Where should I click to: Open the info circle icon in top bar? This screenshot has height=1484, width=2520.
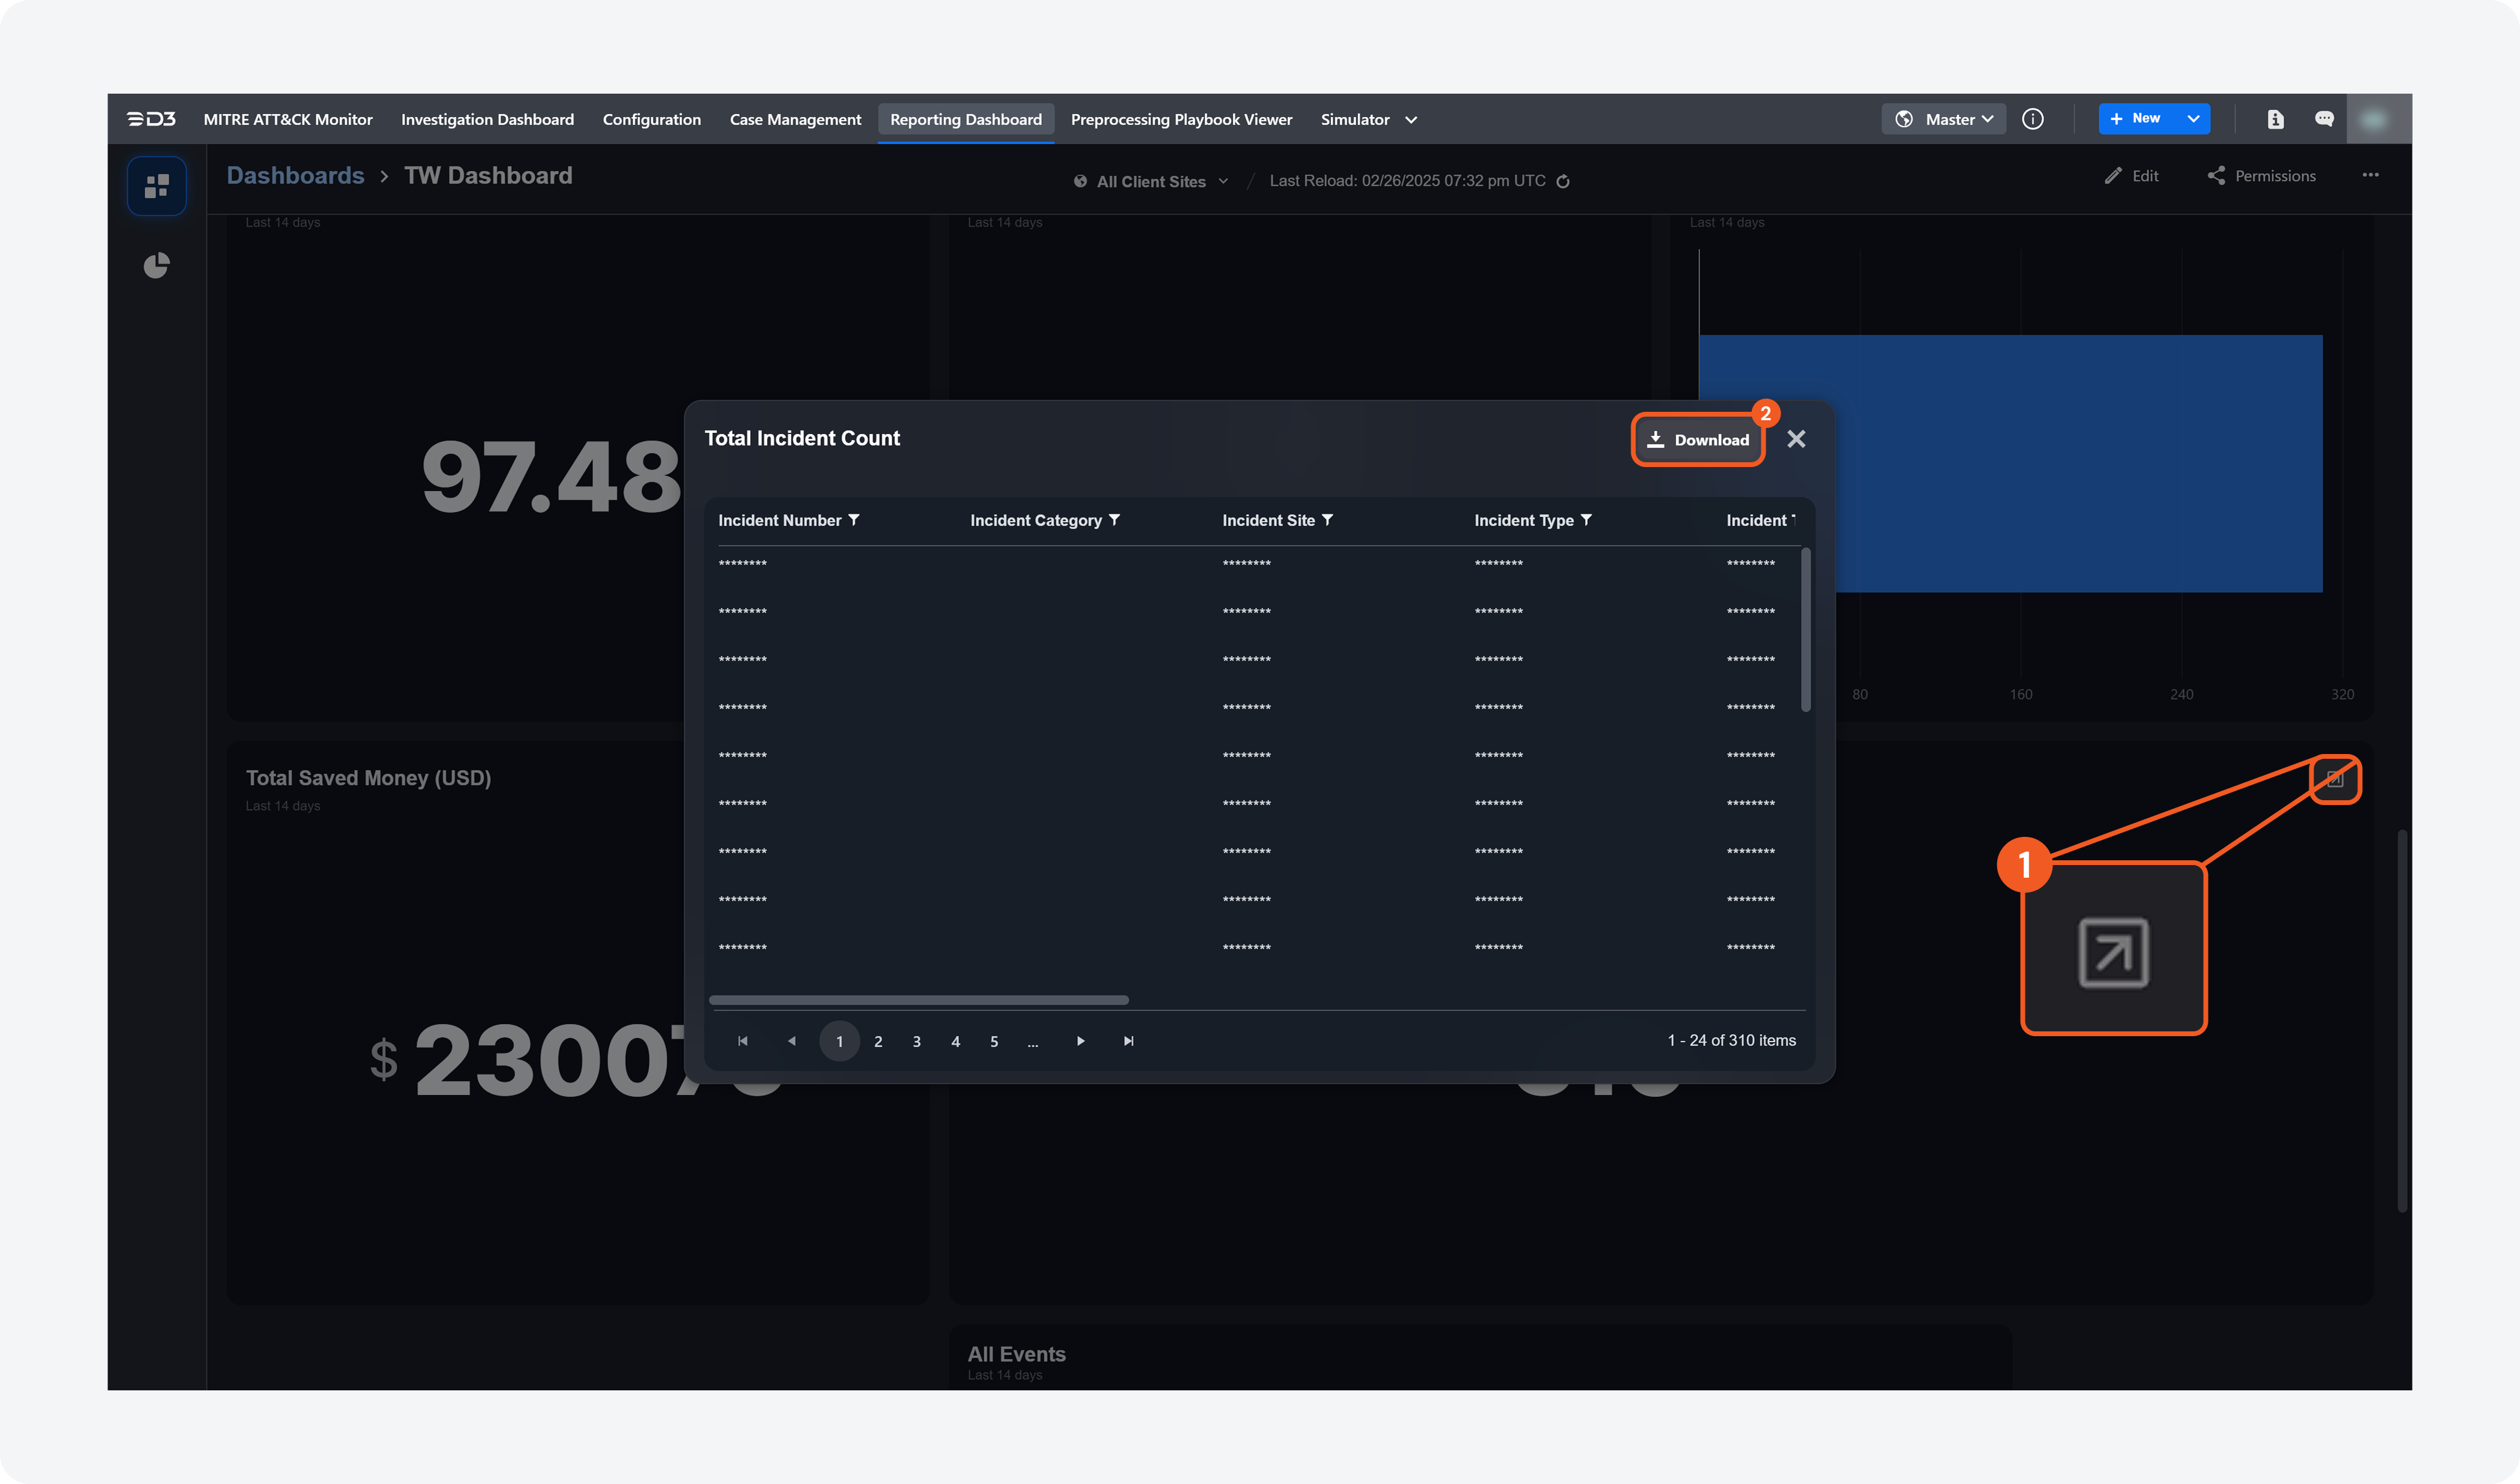[x=2032, y=119]
